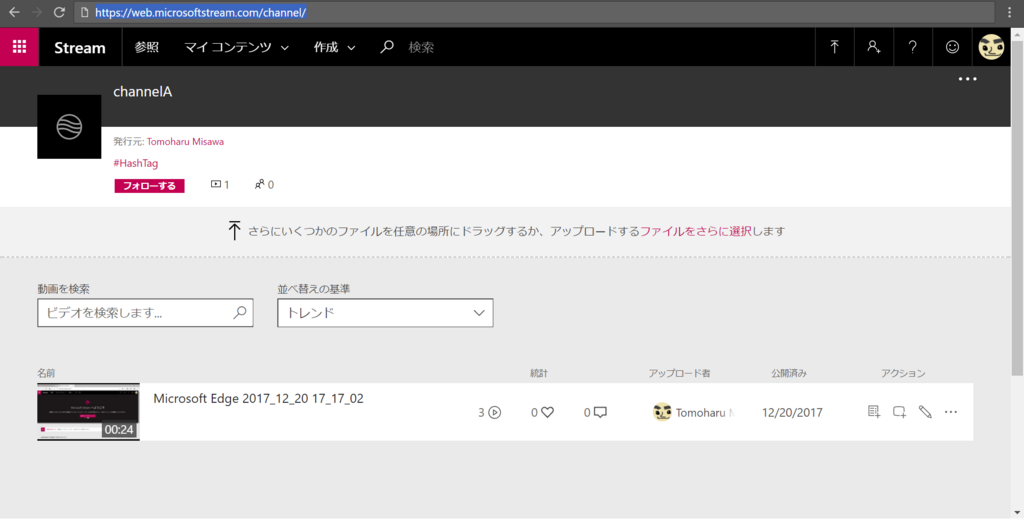Focus the top 検索 search field

coord(421,47)
